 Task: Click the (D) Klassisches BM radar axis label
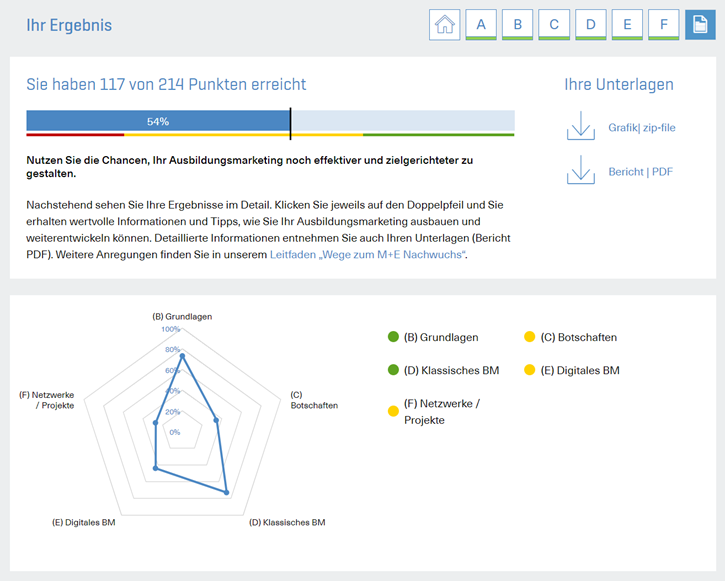pos(287,523)
